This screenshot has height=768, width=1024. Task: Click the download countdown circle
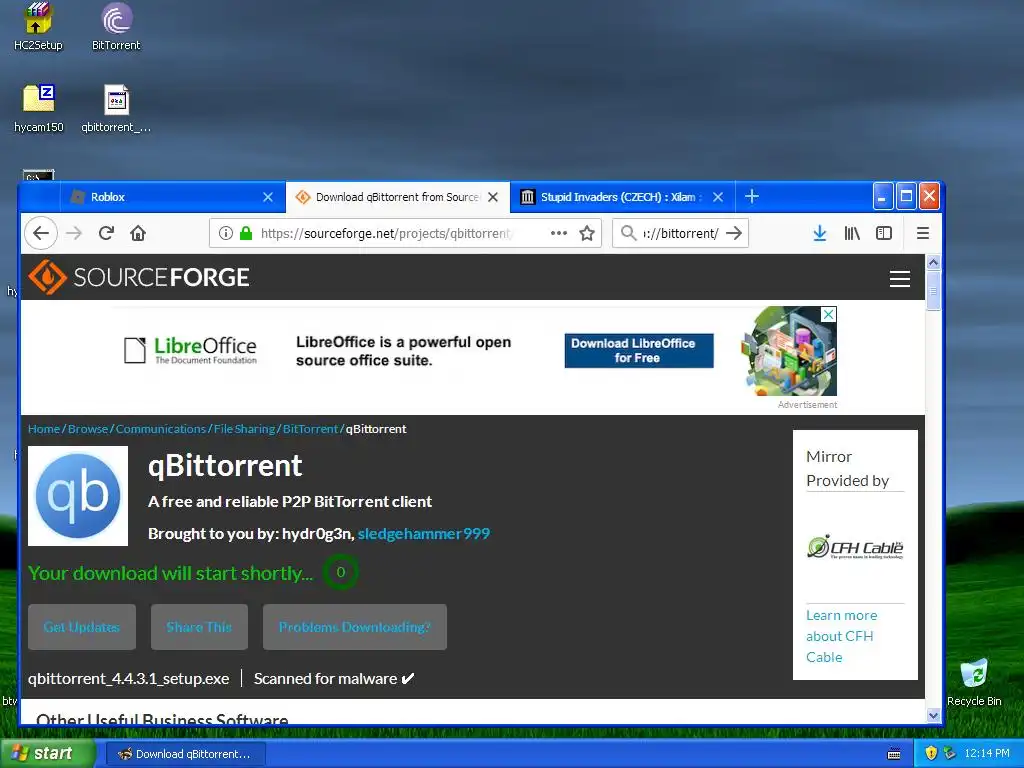(340, 572)
